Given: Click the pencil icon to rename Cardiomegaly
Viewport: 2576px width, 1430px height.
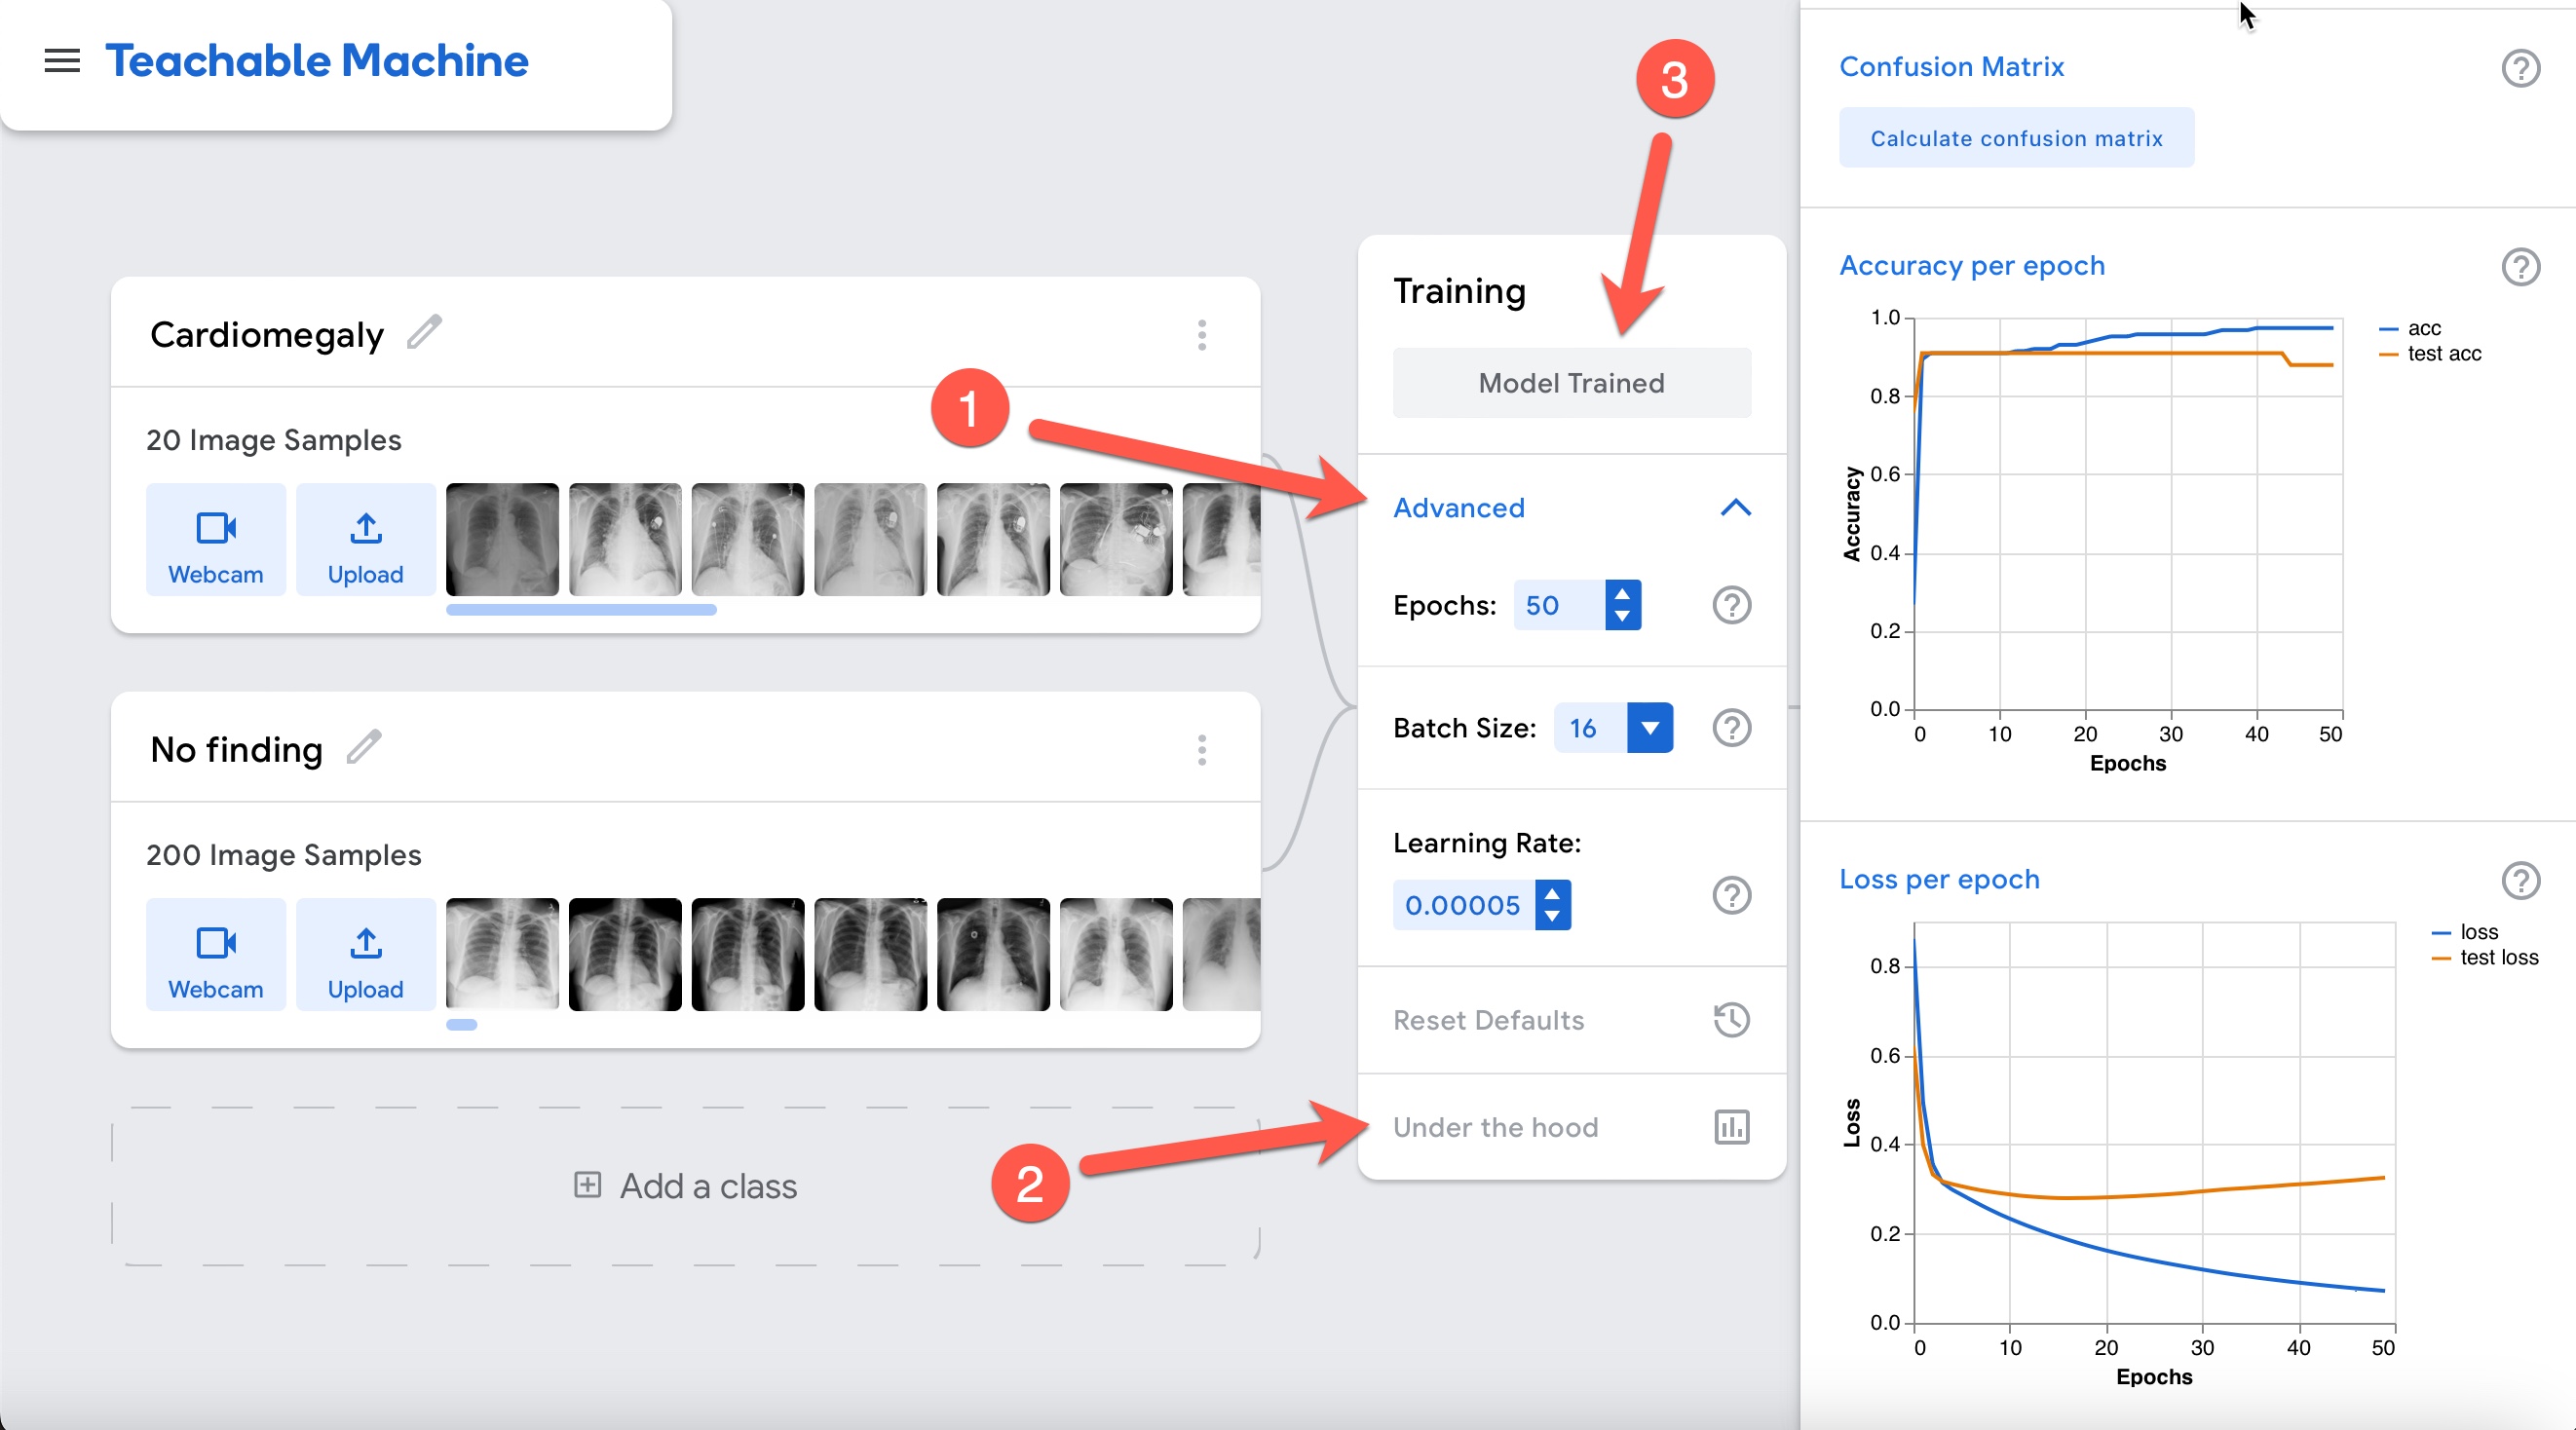Looking at the screenshot, I should click(x=424, y=332).
